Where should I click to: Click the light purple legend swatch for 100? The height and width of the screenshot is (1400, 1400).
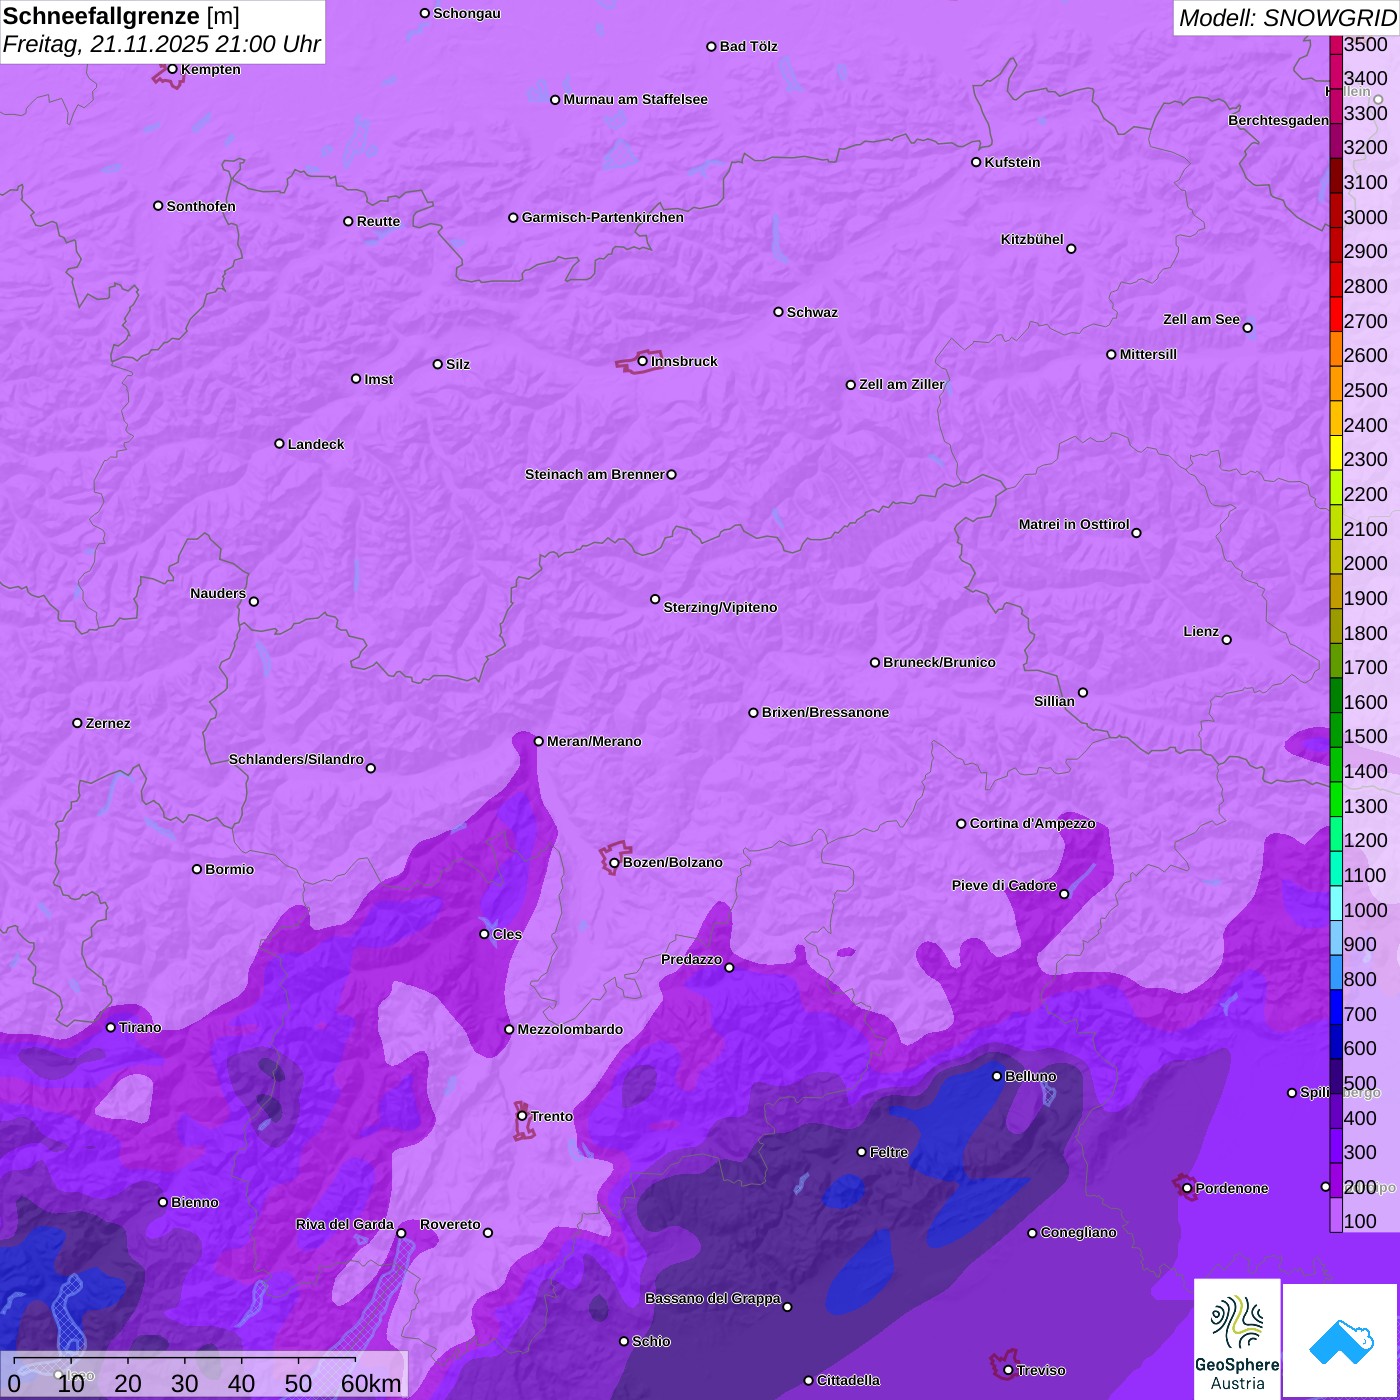tap(1336, 1215)
